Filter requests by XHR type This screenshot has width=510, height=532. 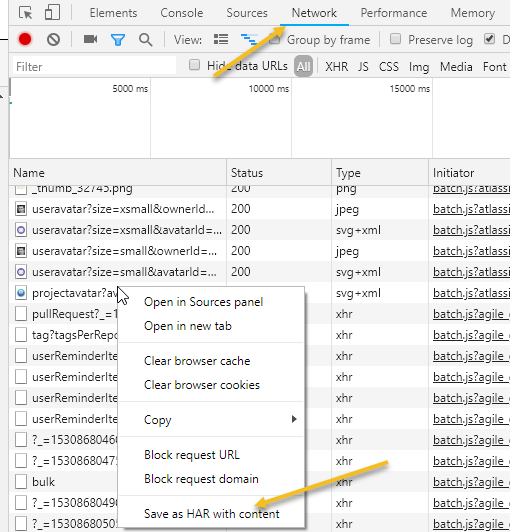click(x=337, y=66)
